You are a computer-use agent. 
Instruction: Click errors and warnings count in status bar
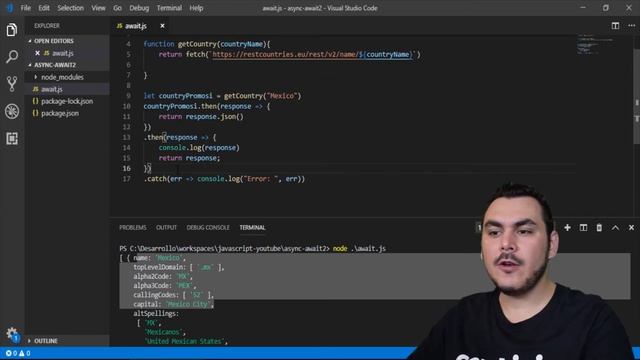click(x=18, y=353)
